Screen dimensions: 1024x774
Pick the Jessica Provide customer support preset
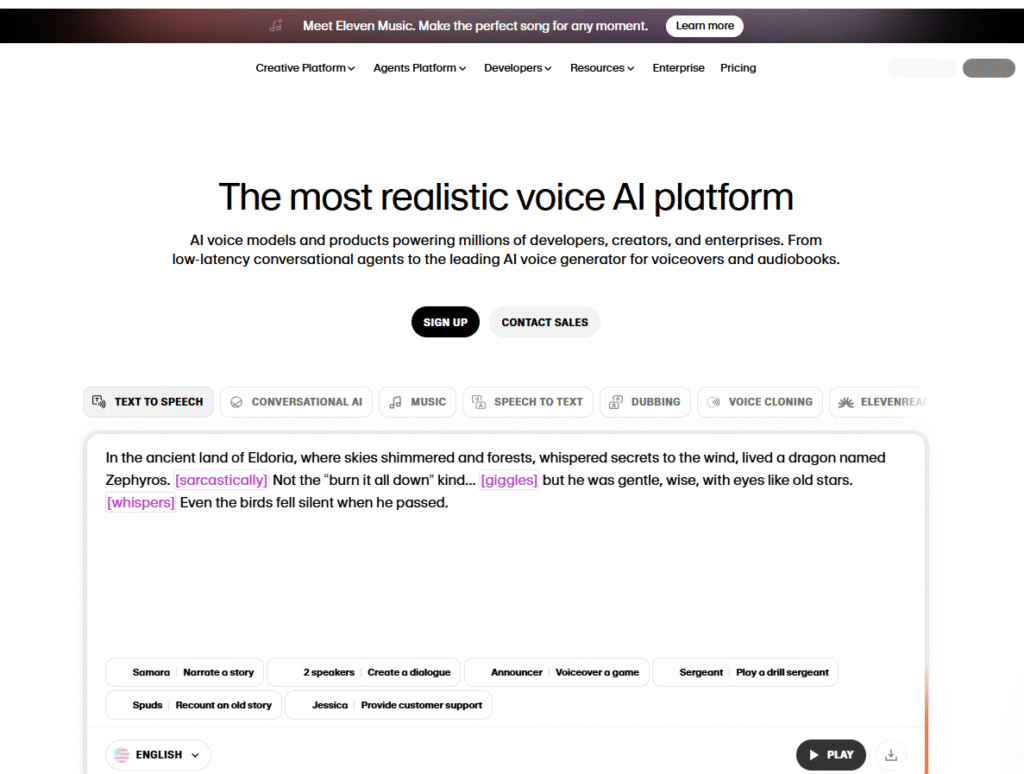[389, 705]
